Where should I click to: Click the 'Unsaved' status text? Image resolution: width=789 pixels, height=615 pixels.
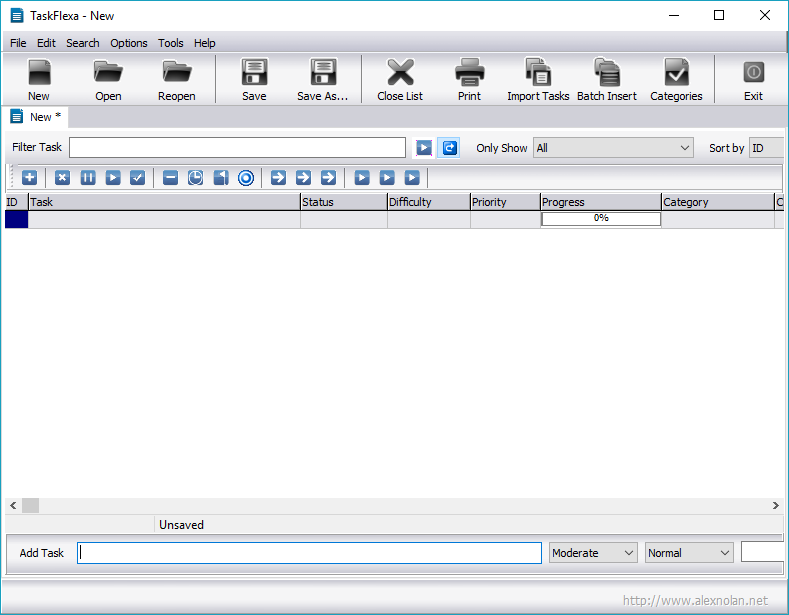click(x=181, y=525)
